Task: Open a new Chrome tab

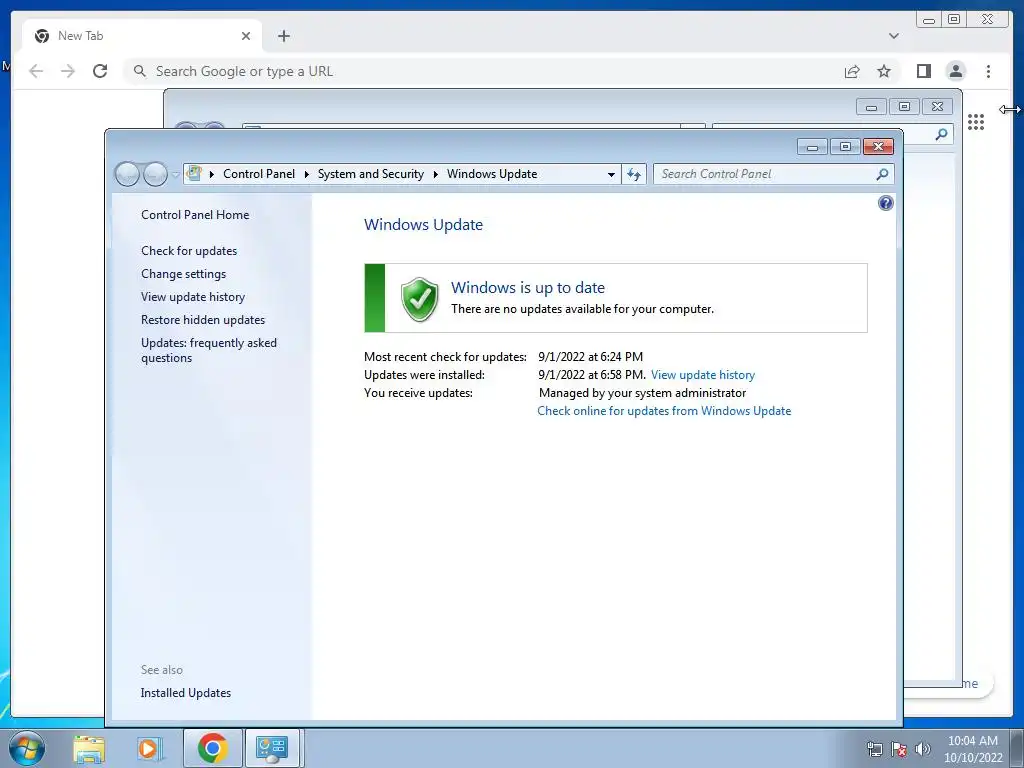Action: [283, 36]
